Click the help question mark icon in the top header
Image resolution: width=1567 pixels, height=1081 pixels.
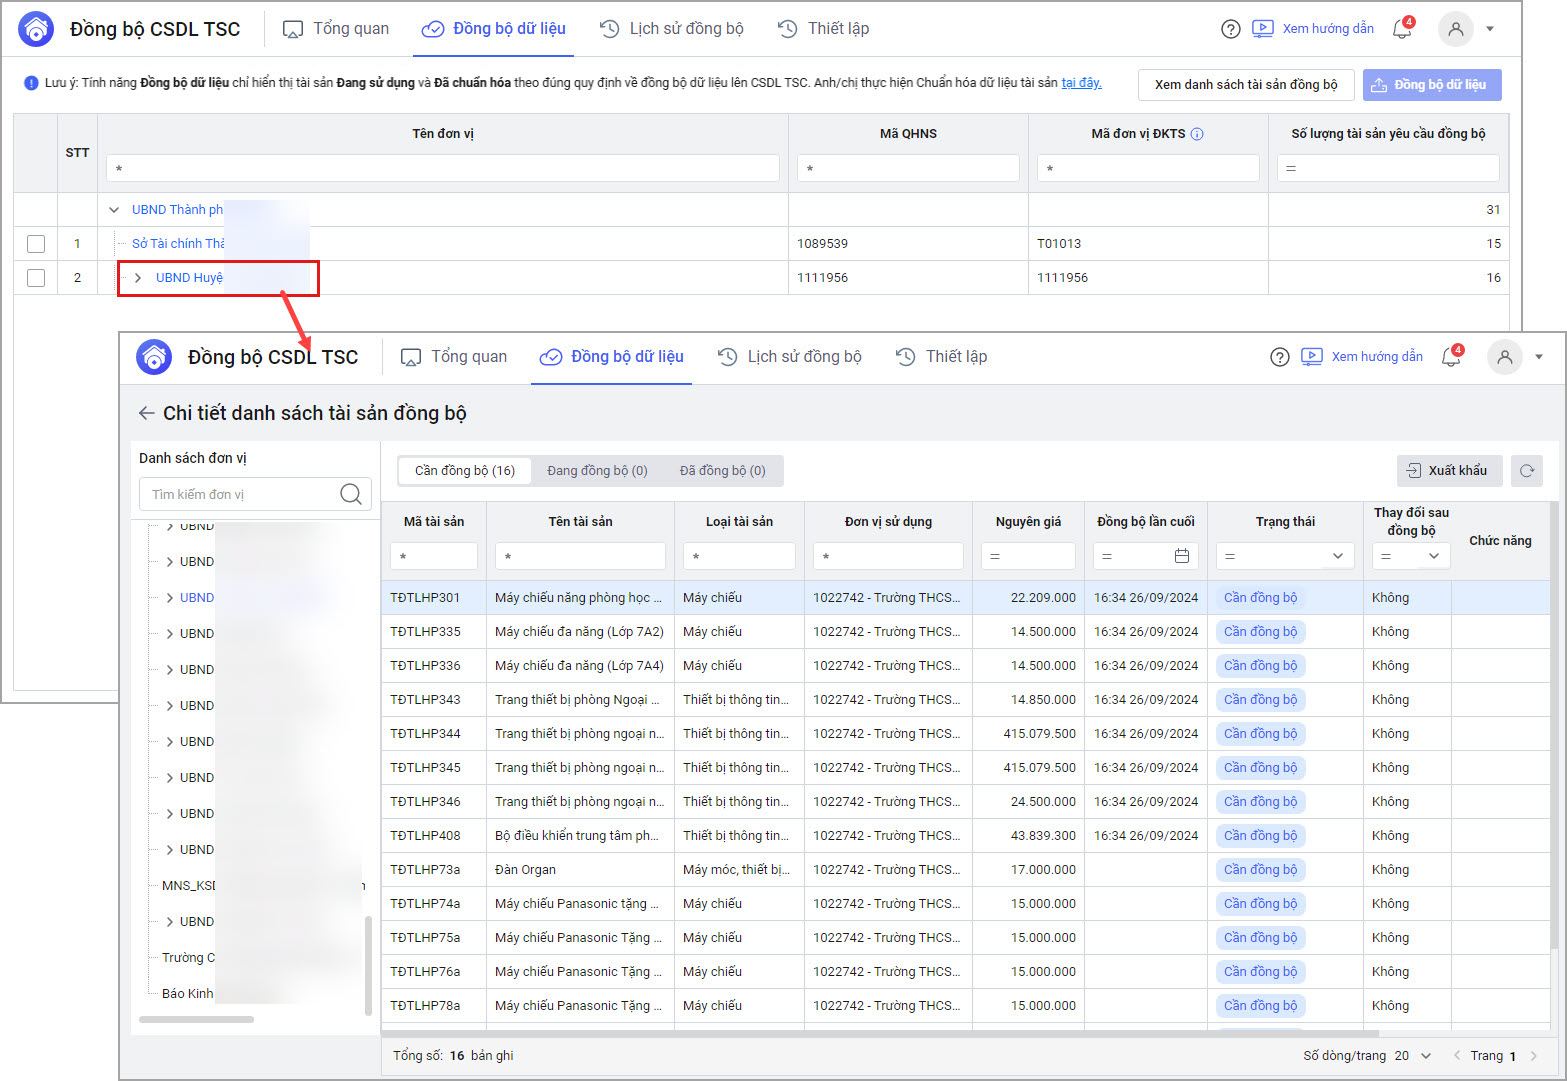tap(1231, 29)
